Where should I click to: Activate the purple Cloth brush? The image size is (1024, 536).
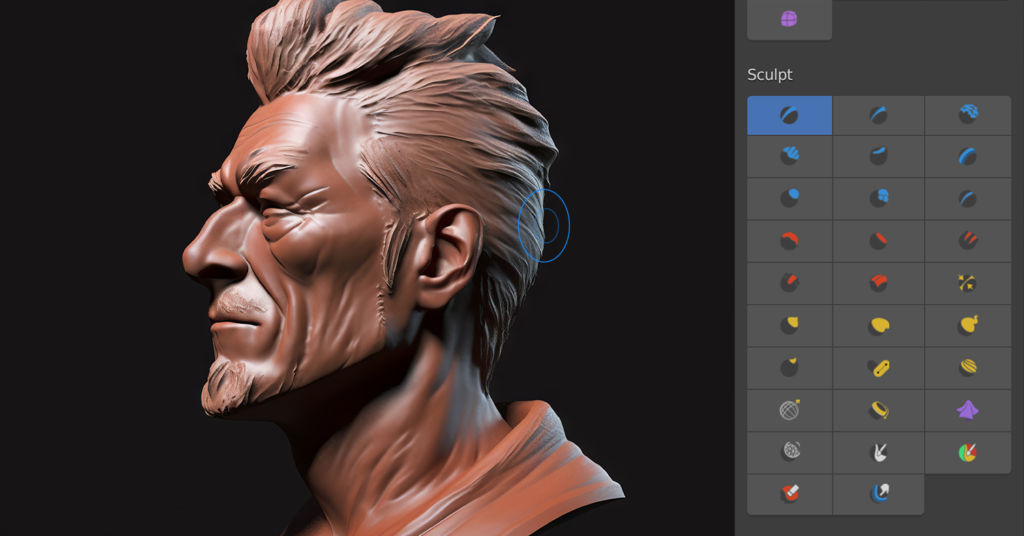[x=968, y=409]
